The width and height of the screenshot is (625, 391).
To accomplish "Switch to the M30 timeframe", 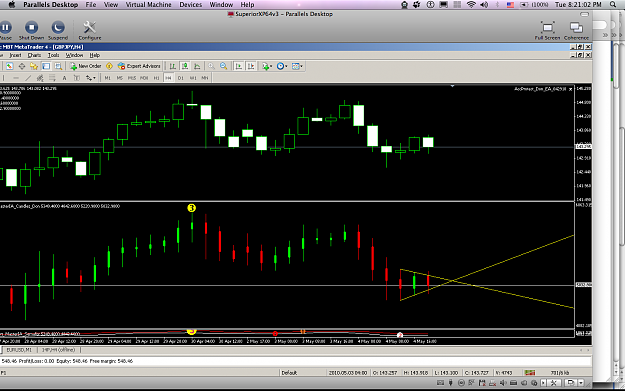I will 144,78.
